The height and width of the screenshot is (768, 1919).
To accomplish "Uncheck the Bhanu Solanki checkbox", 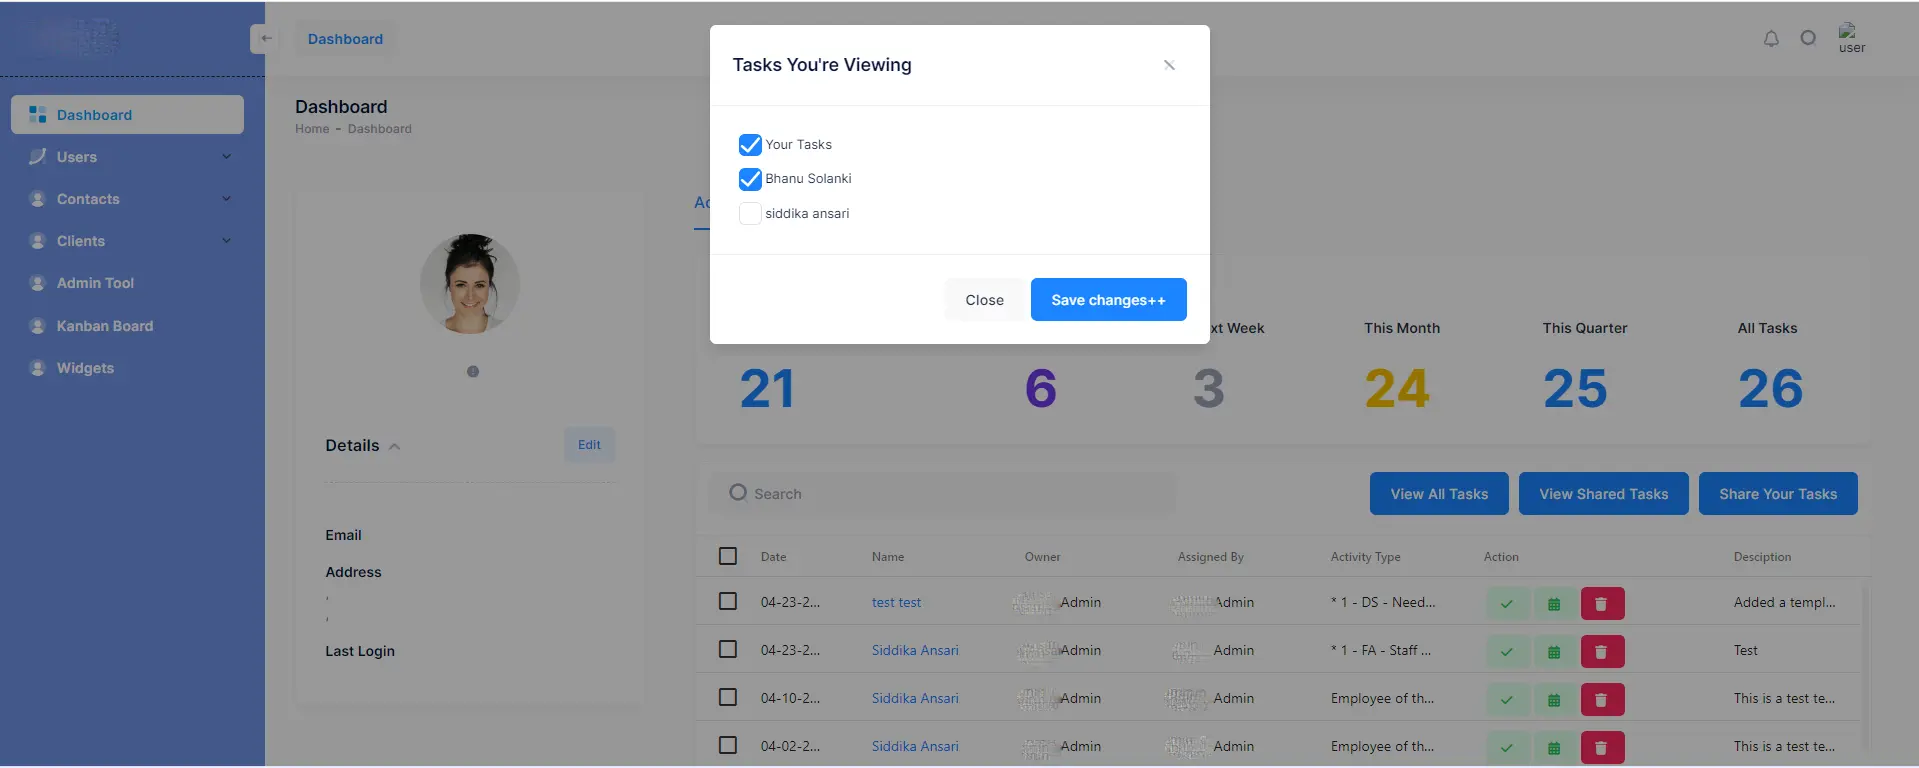I will [x=750, y=179].
